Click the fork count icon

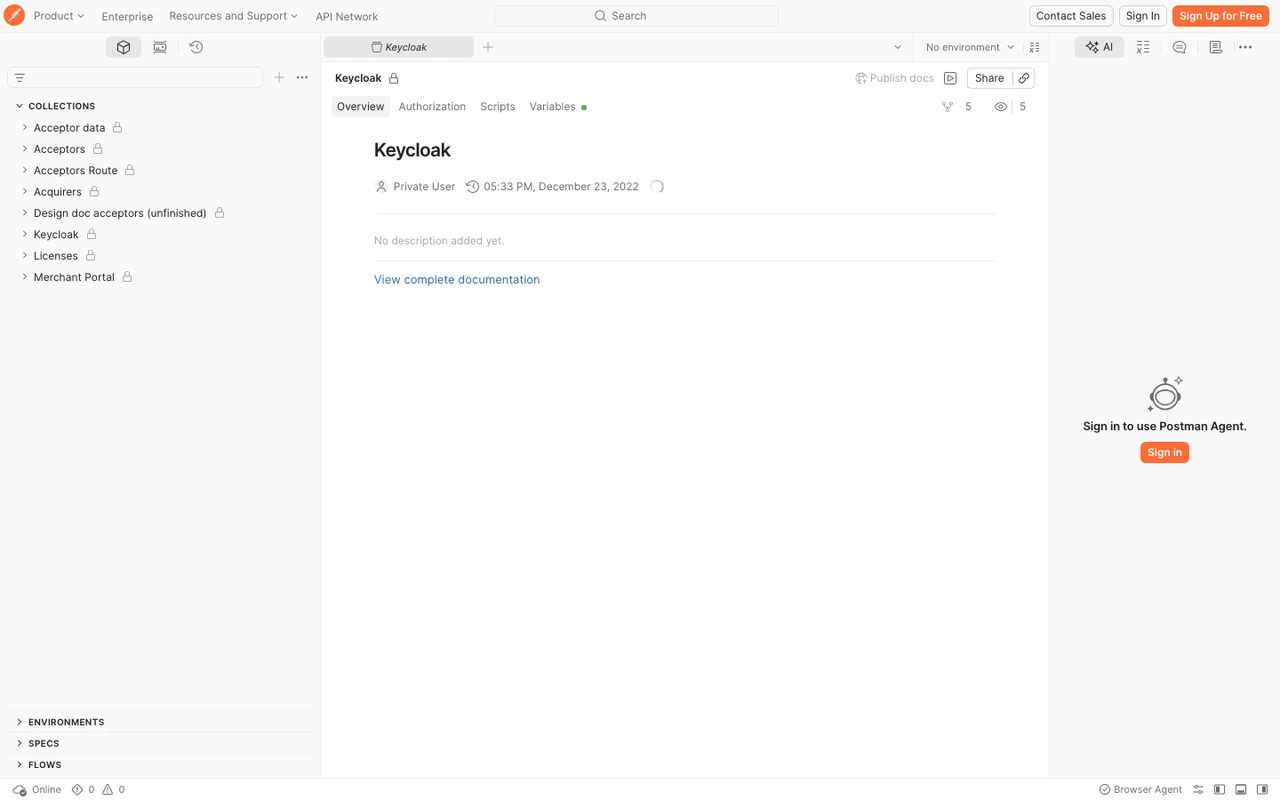click(x=947, y=106)
